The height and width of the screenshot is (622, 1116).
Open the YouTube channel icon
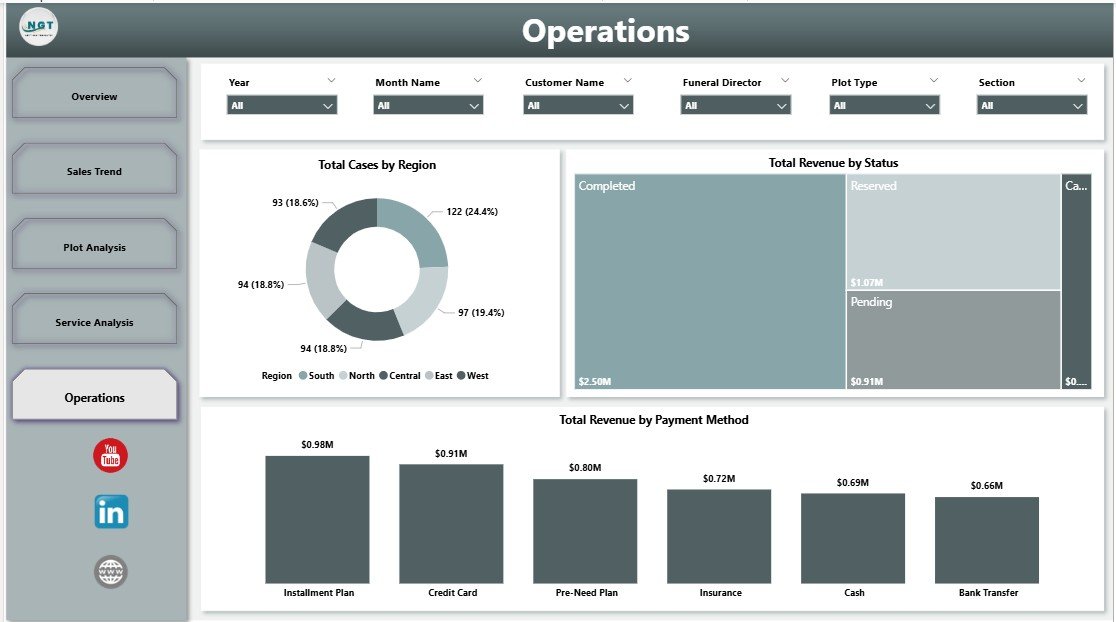(110, 455)
